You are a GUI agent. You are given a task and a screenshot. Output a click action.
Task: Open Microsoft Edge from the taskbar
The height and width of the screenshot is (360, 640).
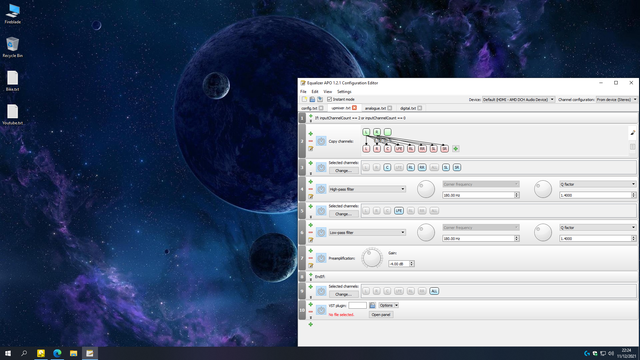[x=57, y=353]
